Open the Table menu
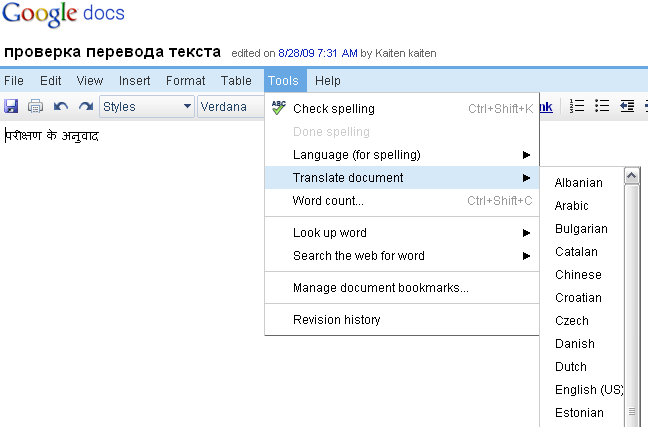Viewport: 648px width, 443px height. [x=236, y=81]
